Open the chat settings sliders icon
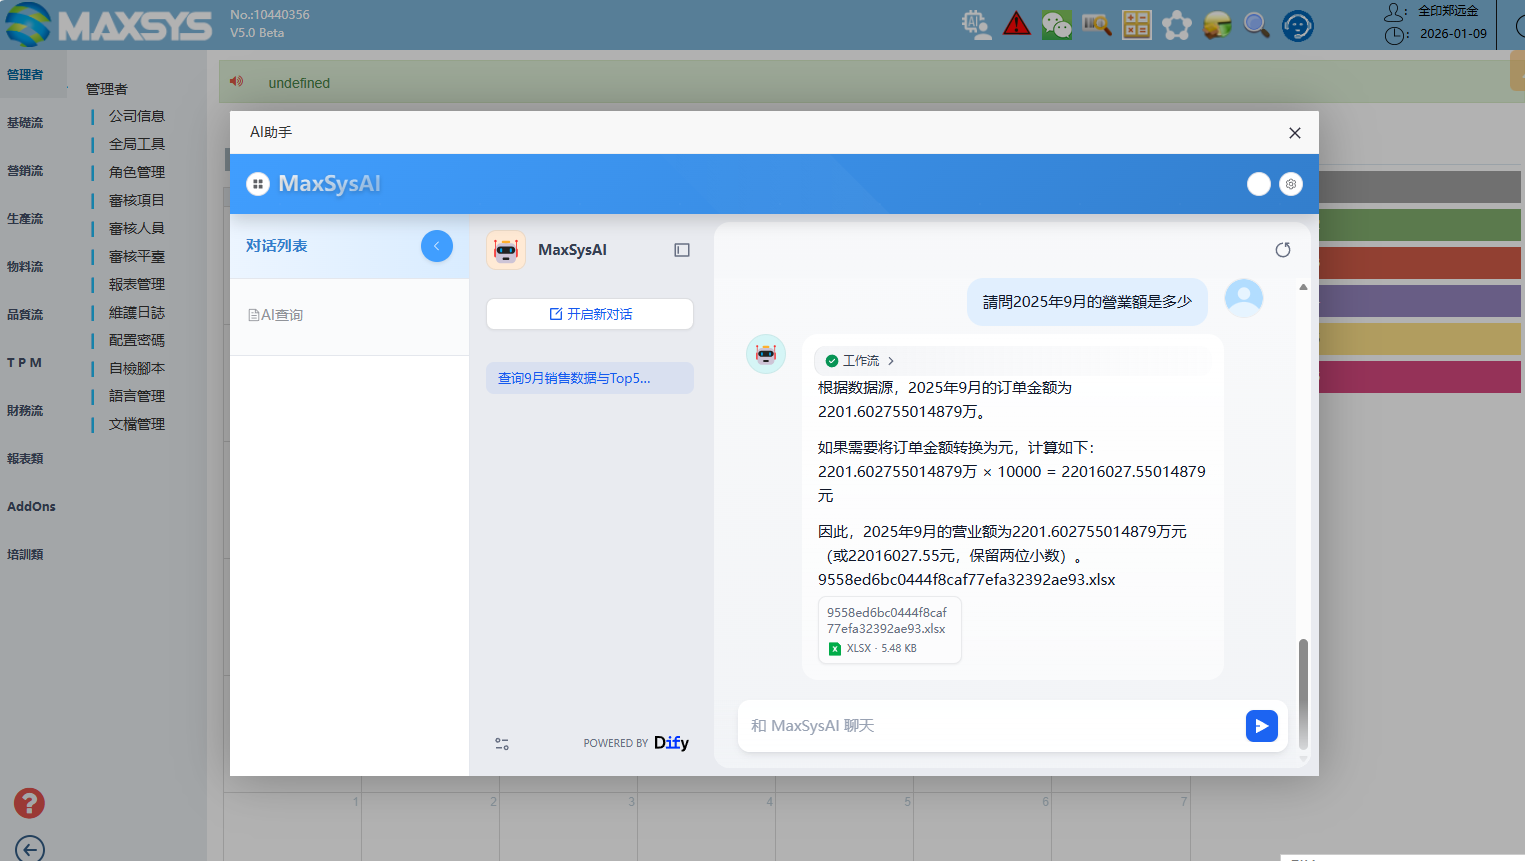The image size is (1525, 861). tap(502, 744)
